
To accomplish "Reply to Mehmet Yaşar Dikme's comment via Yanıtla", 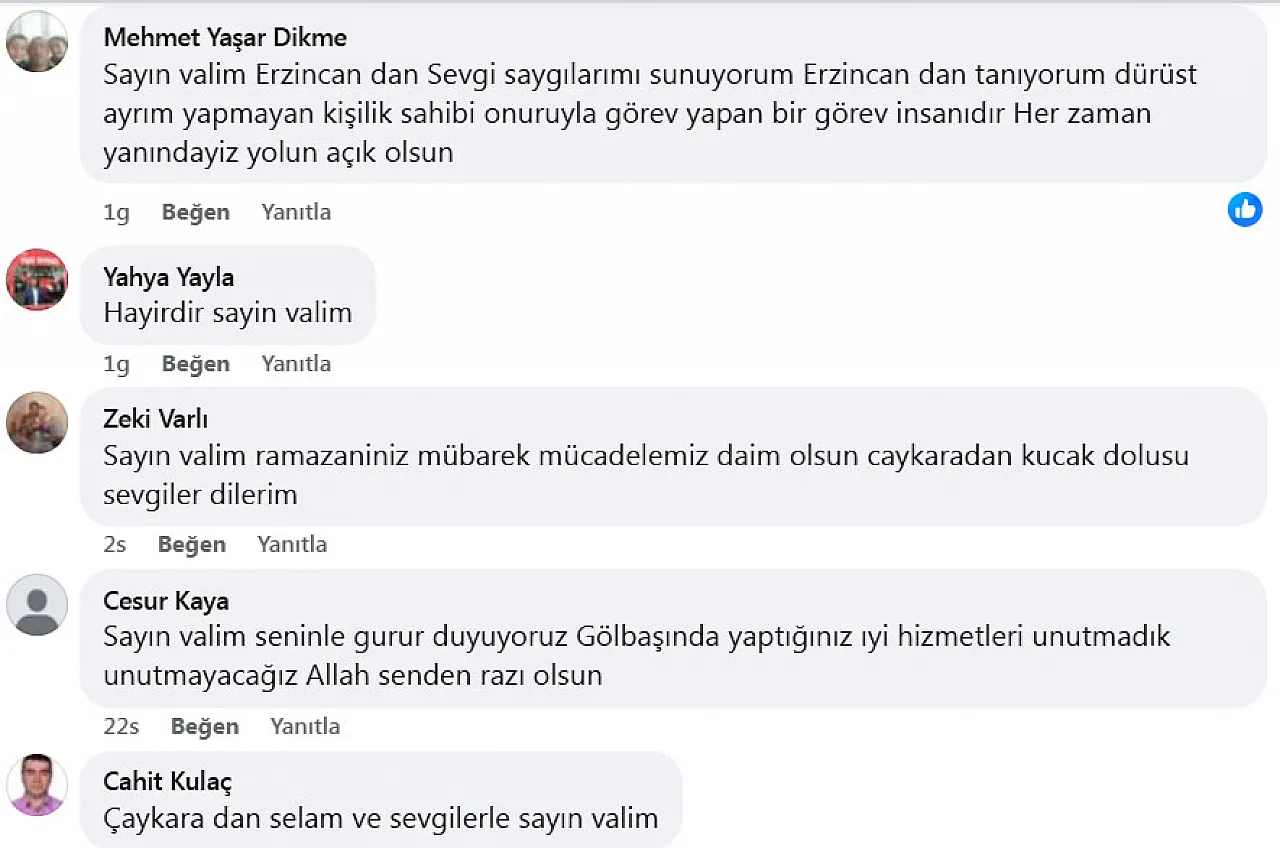I will pyautogui.click(x=296, y=212).
